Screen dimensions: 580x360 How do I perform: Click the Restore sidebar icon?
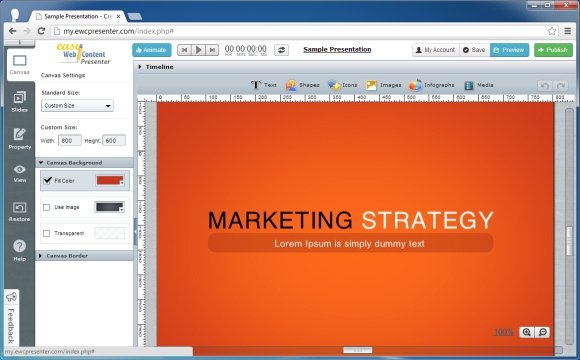click(20, 211)
